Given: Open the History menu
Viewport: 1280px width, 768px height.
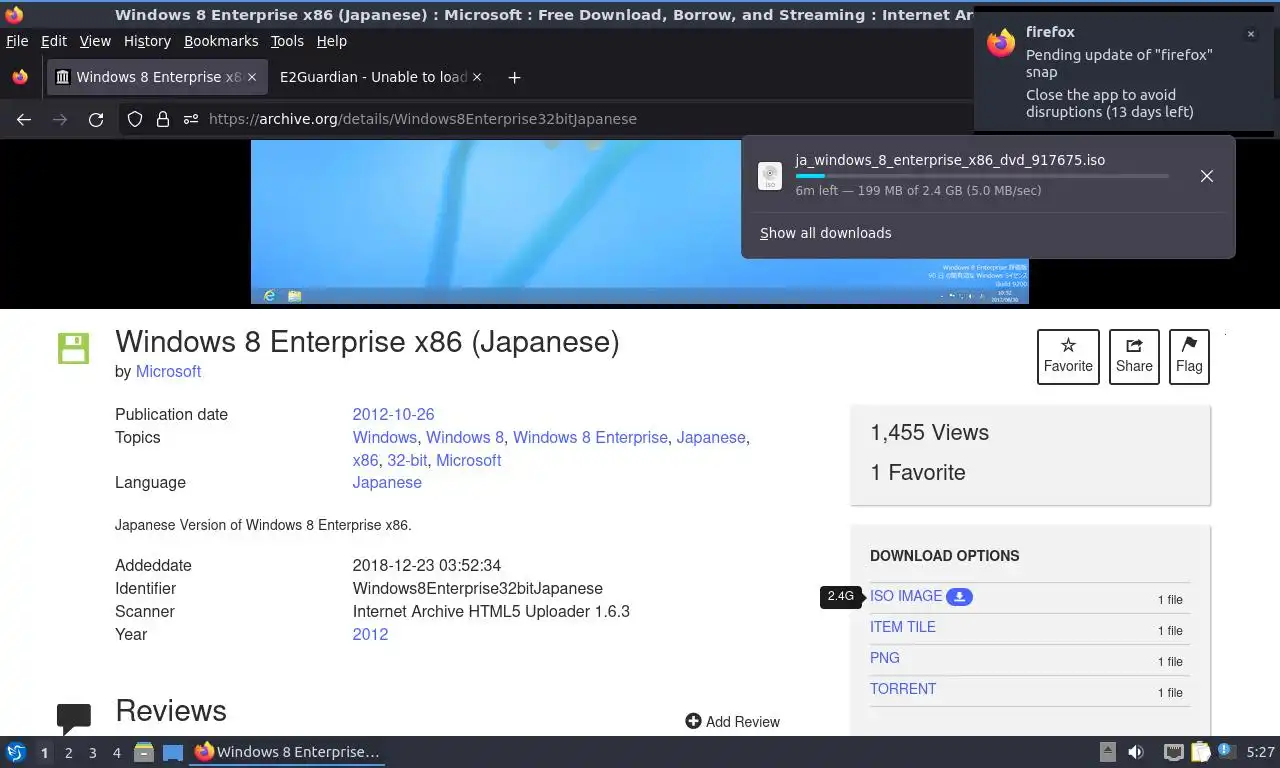Looking at the screenshot, I should (147, 41).
